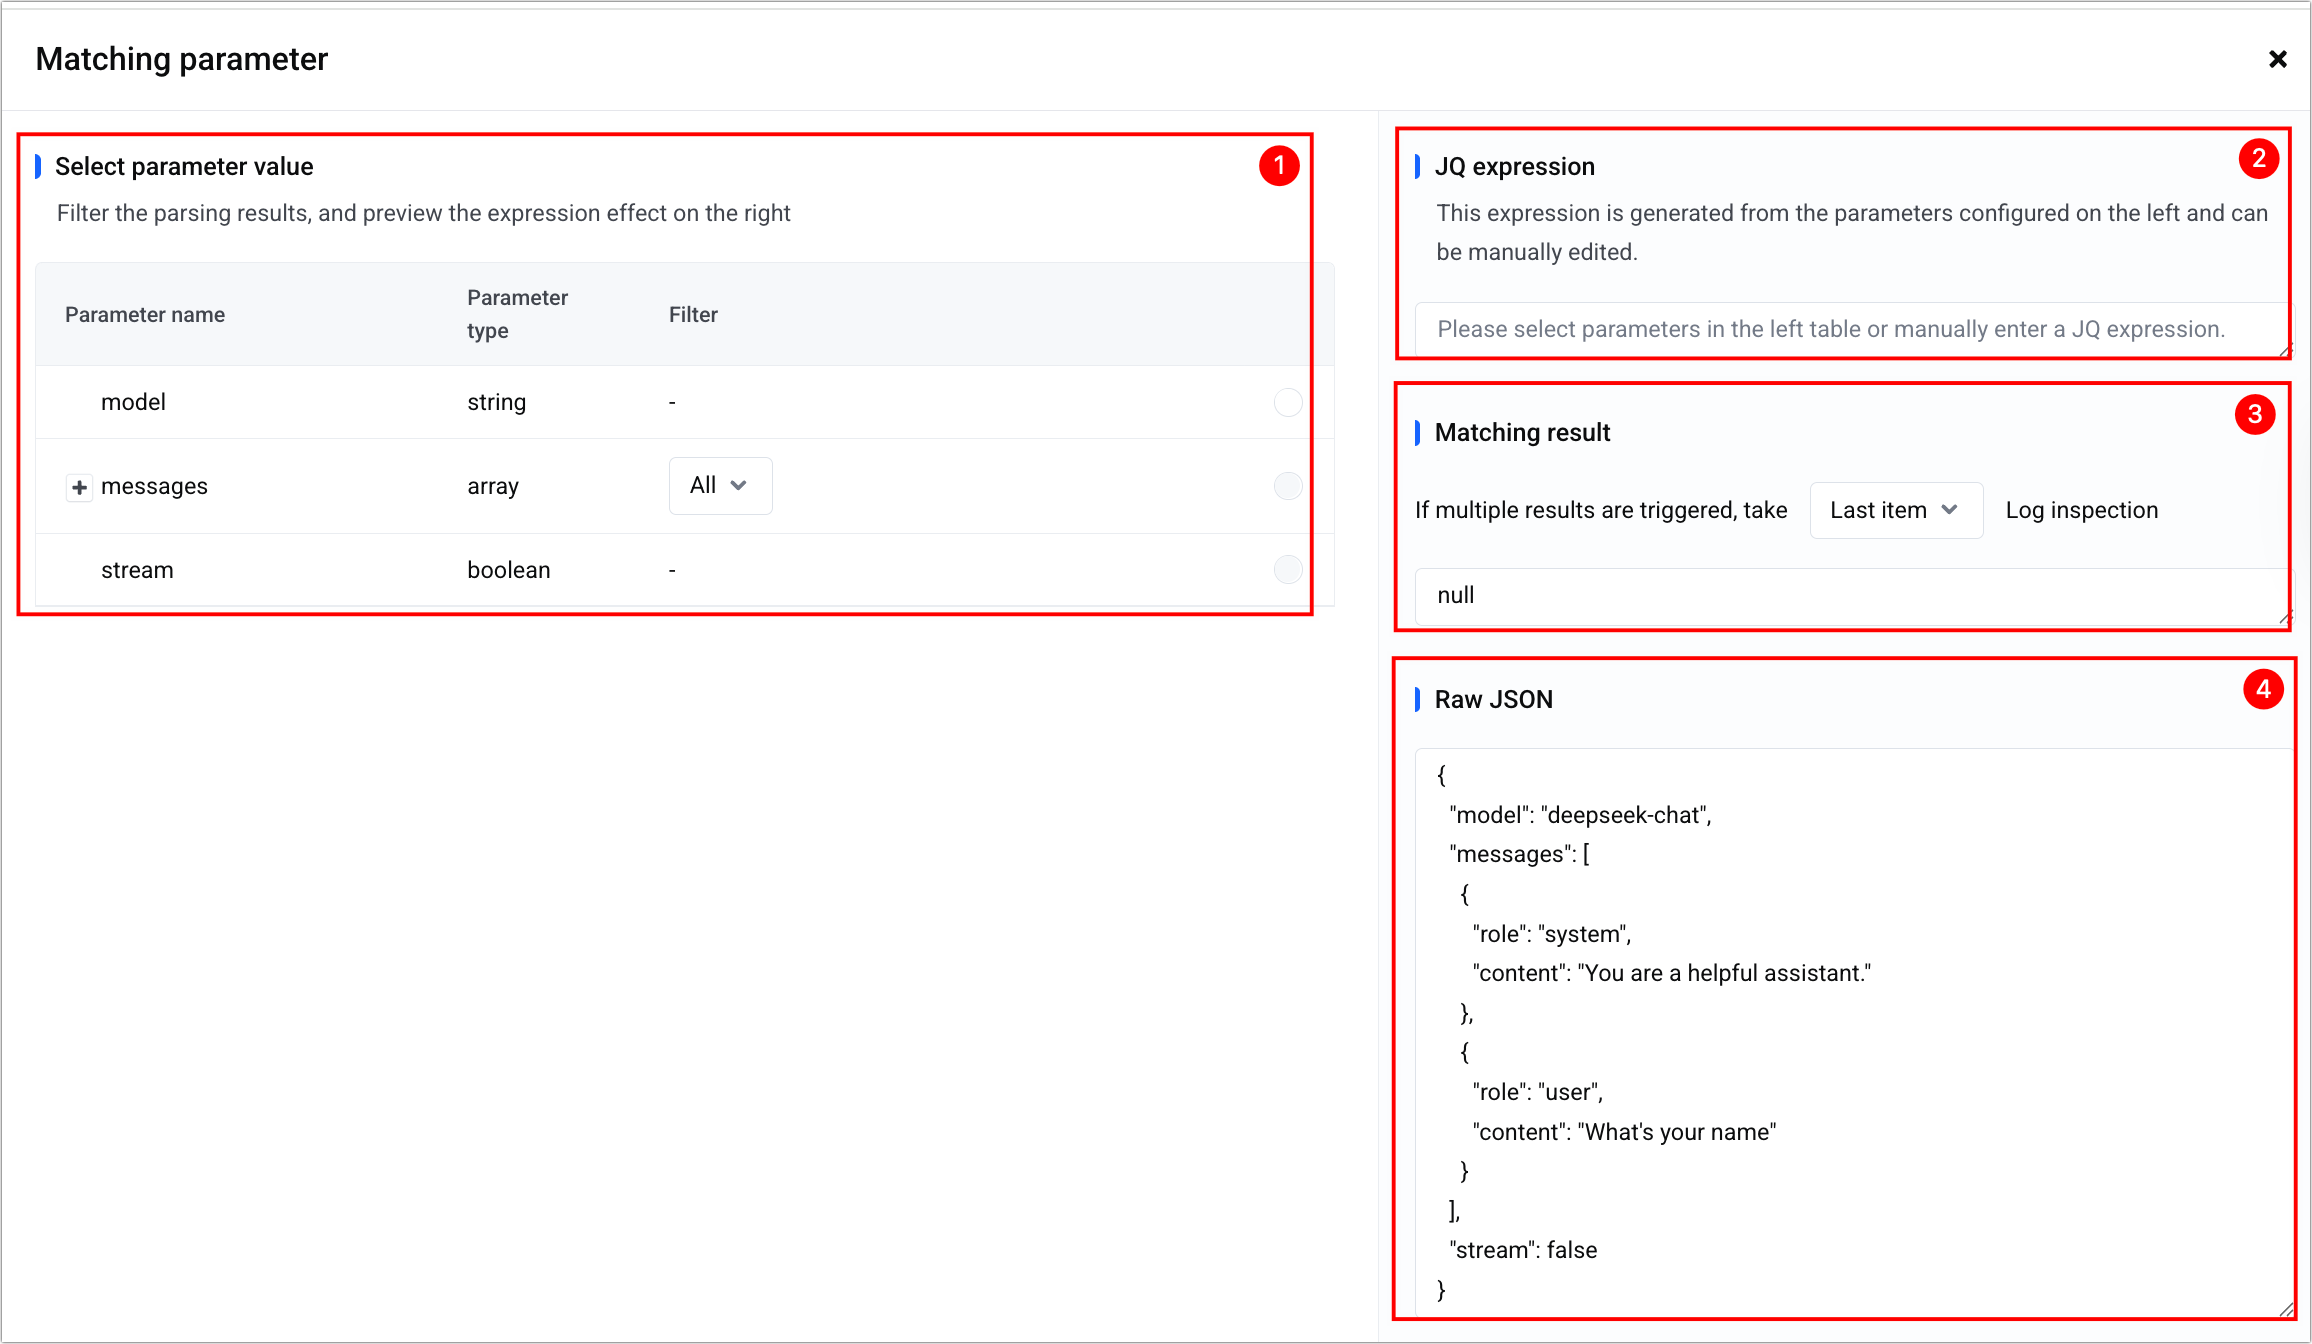The width and height of the screenshot is (2312, 1344).
Task: Select the stream parameter radio button
Action: [x=1287, y=570]
